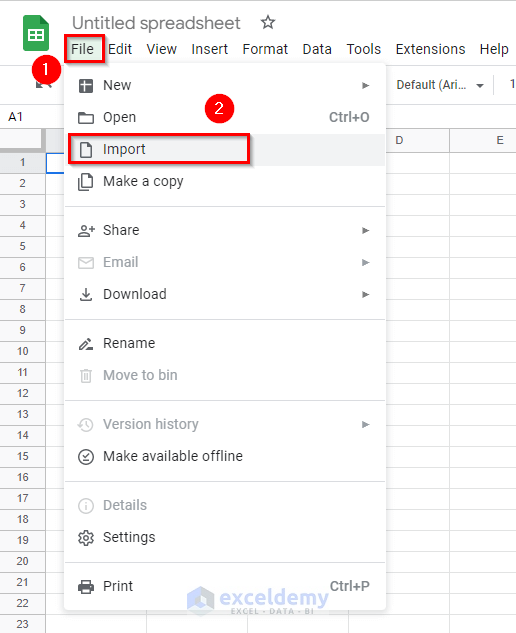
Task: Select row 10 header
Action: [x=23, y=351]
